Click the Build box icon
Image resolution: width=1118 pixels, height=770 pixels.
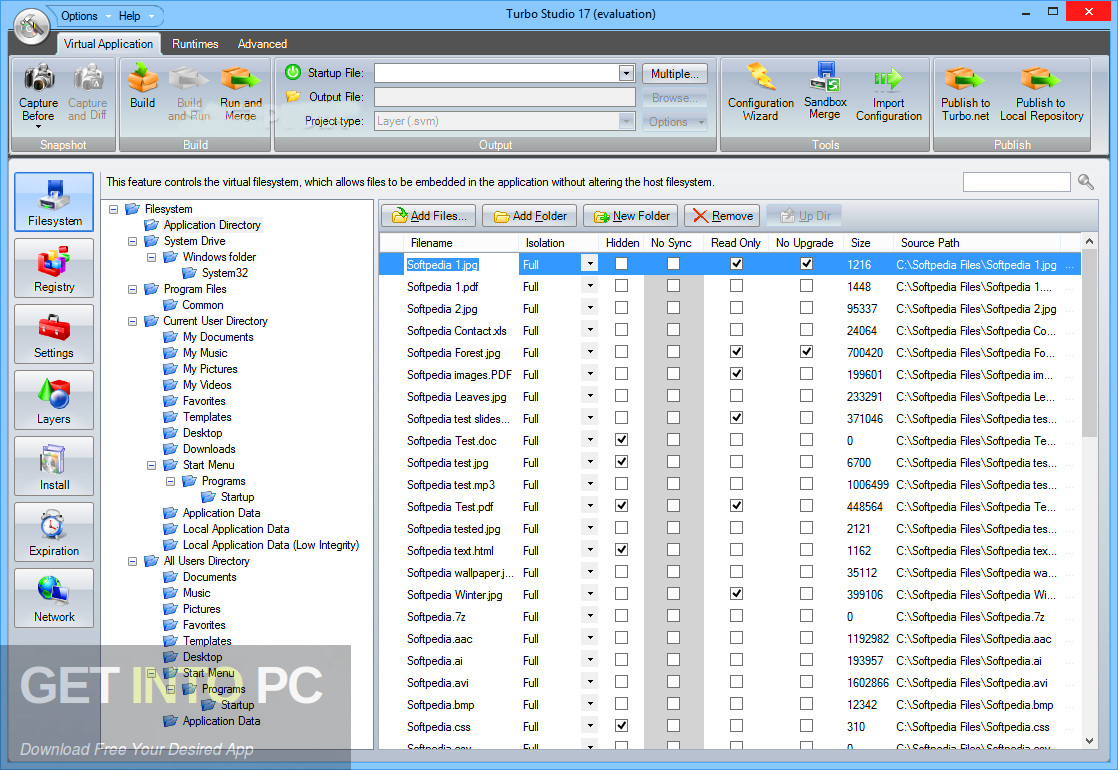(x=143, y=77)
